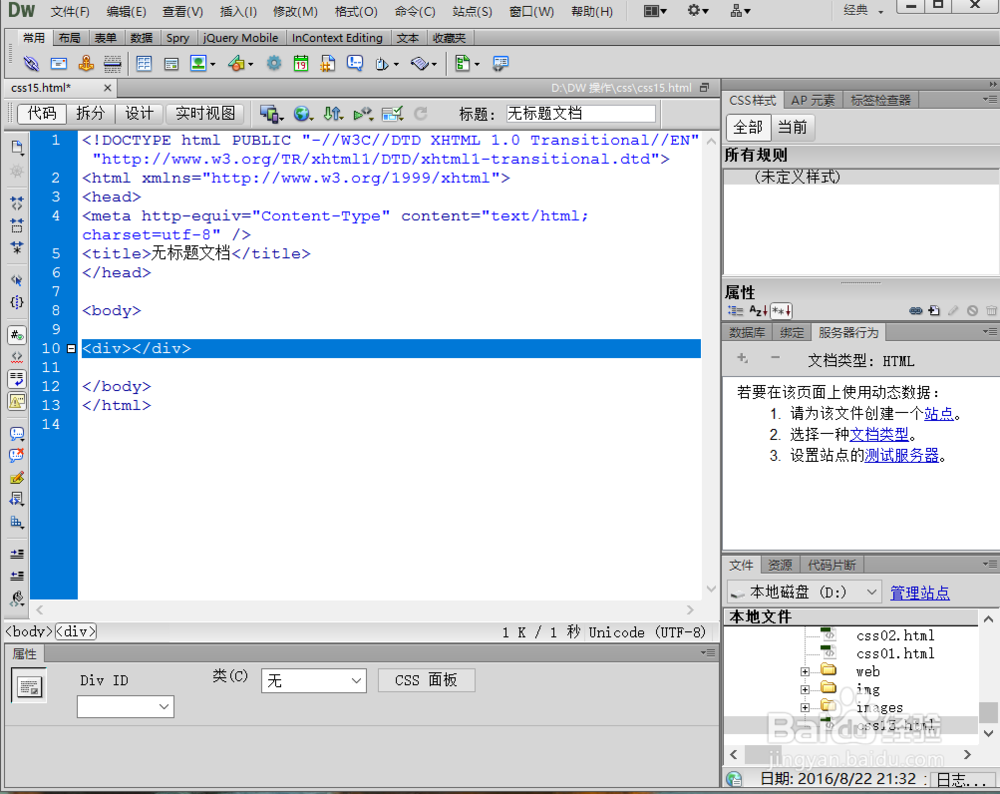This screenshot has width=1000, height=794.
Task: Insert a Named Anchor
Action: click(x=85, y=62)
